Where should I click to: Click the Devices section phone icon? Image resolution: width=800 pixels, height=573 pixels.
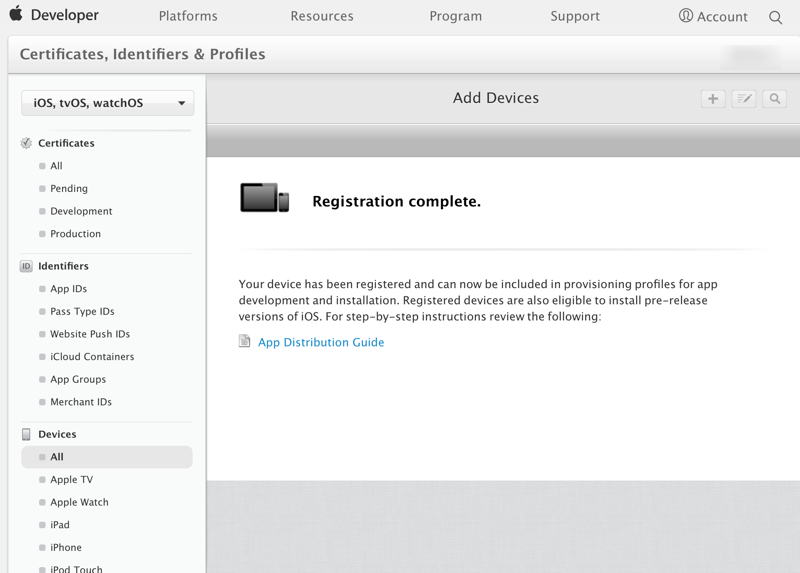coord(26,434)
